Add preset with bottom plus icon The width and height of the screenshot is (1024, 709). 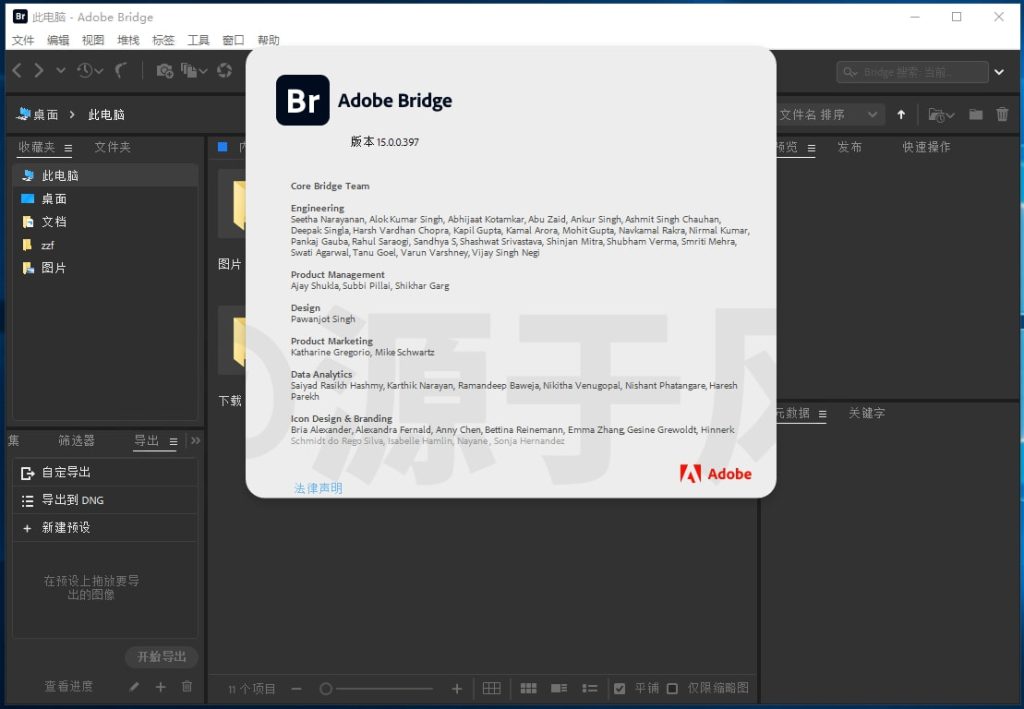click(161, 687)
